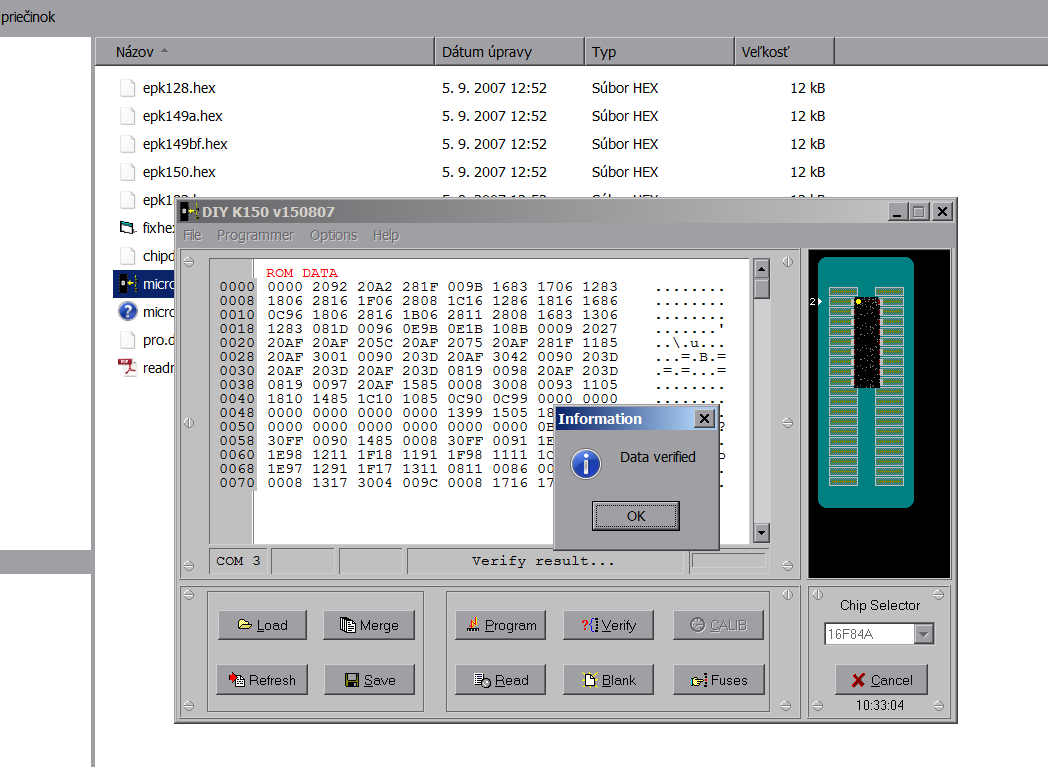Click OK in the Information dialog

[x=635, y=516]
